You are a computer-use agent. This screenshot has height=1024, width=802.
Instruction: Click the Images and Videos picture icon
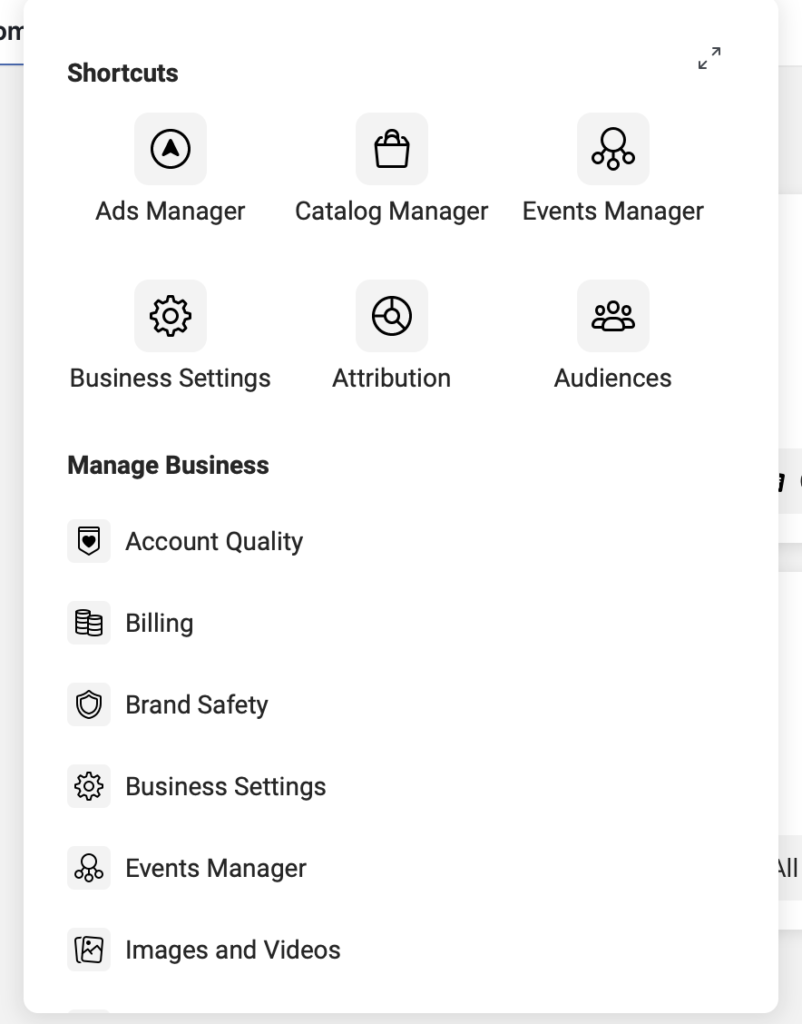coord(89,950)
